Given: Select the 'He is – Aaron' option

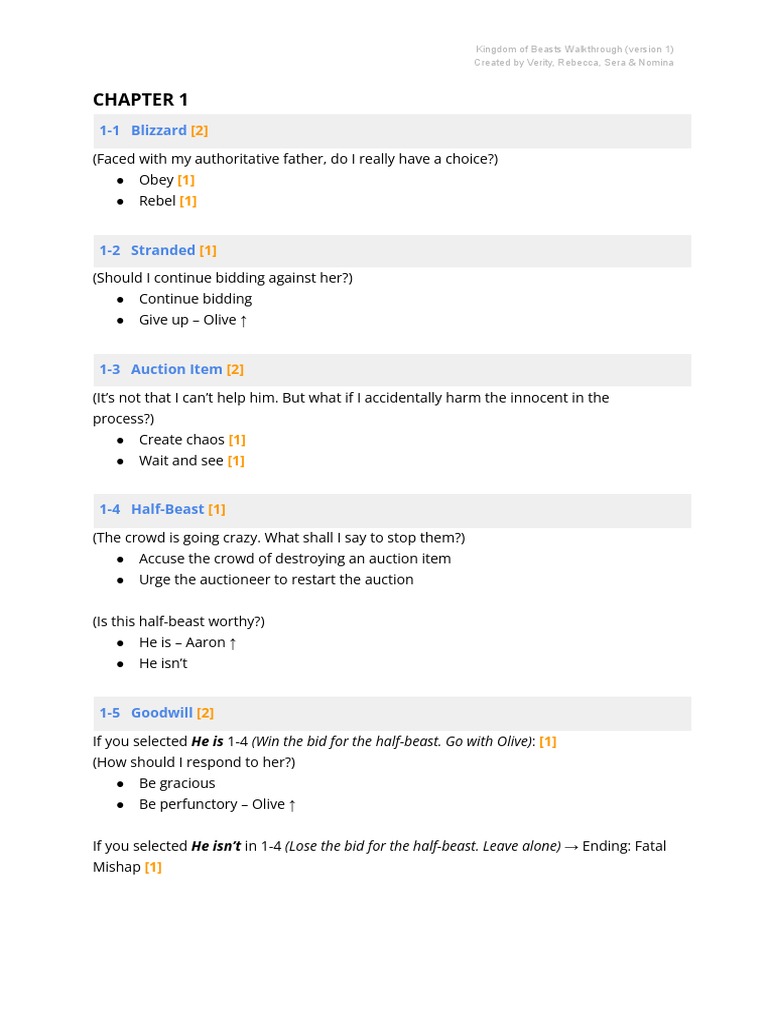Looking at the screenshot, I should (x=187, y=642).
